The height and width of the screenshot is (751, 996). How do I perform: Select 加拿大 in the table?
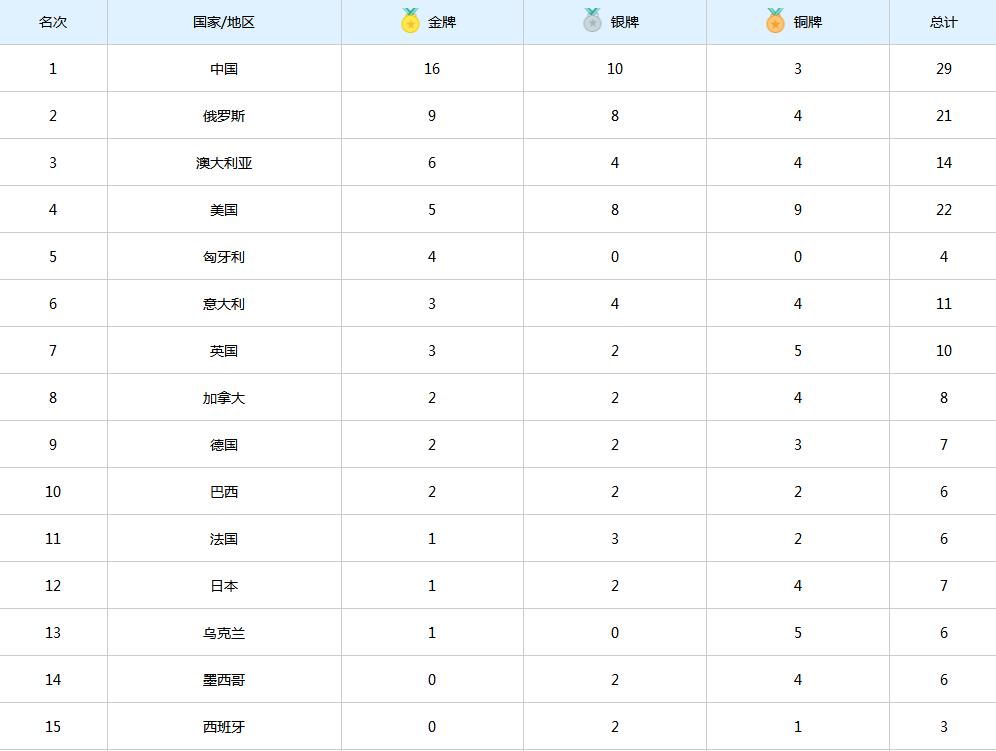click(224, 398)
